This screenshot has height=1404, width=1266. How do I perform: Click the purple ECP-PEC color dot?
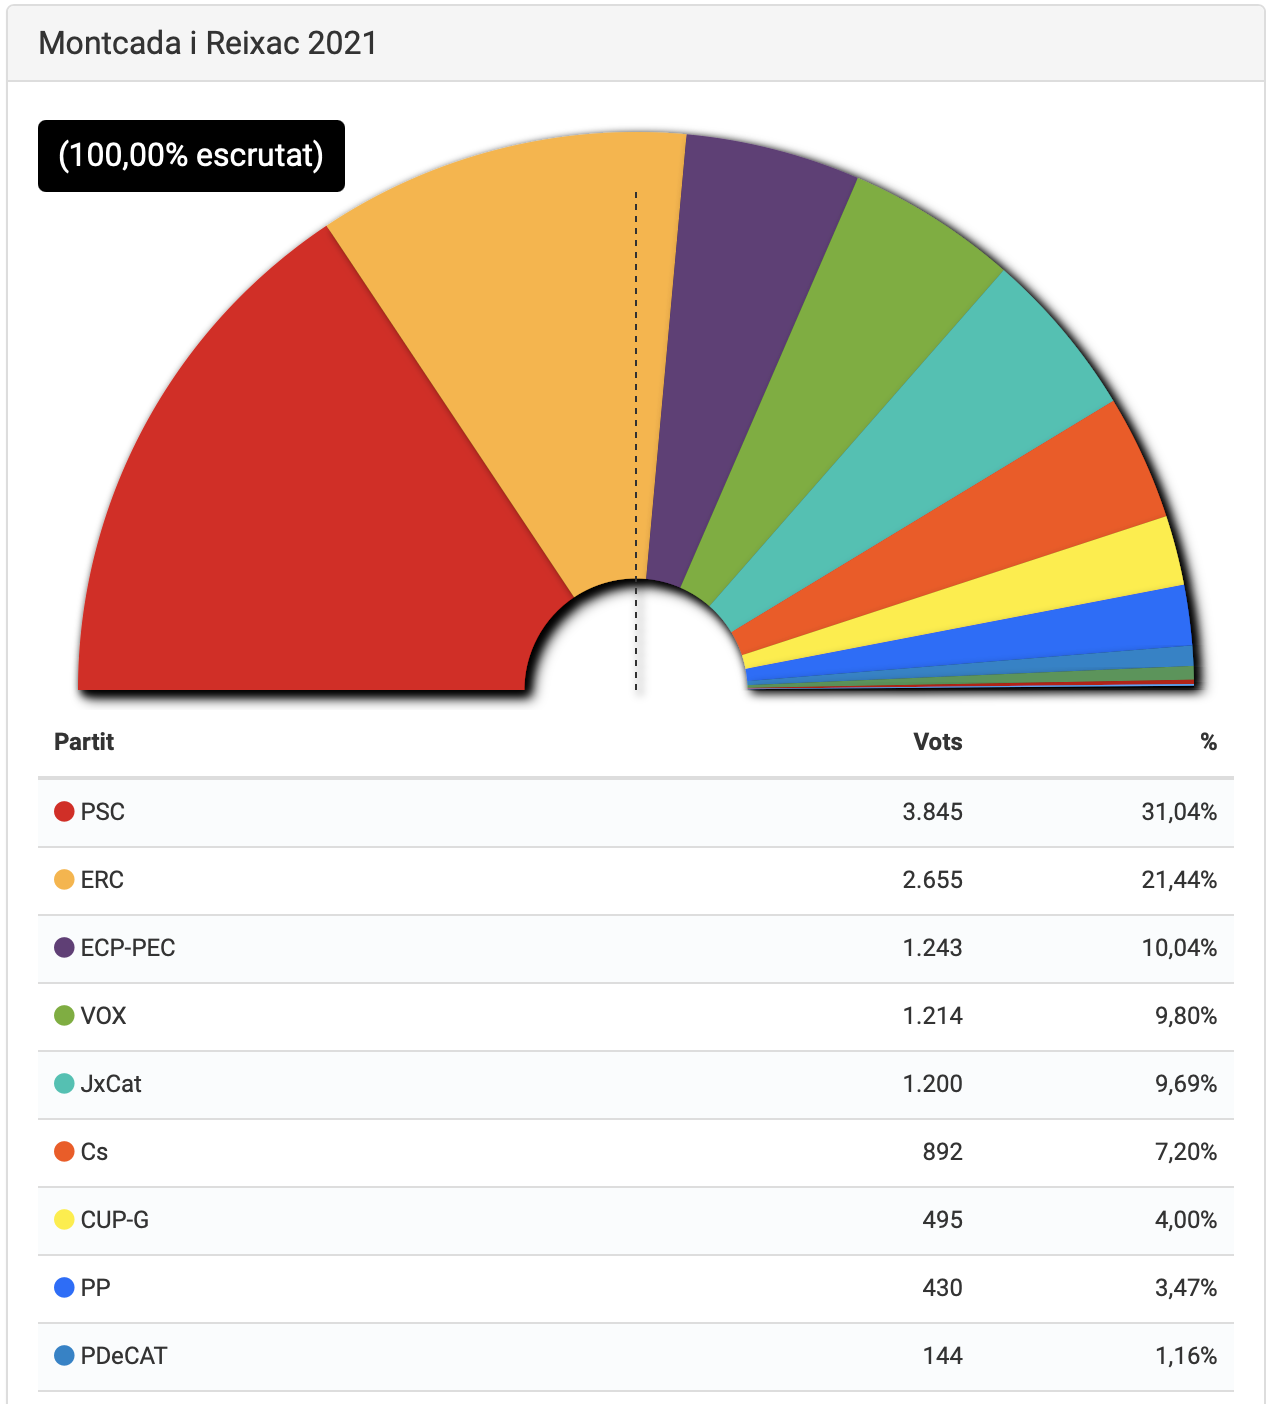click(x=64, y=947)
